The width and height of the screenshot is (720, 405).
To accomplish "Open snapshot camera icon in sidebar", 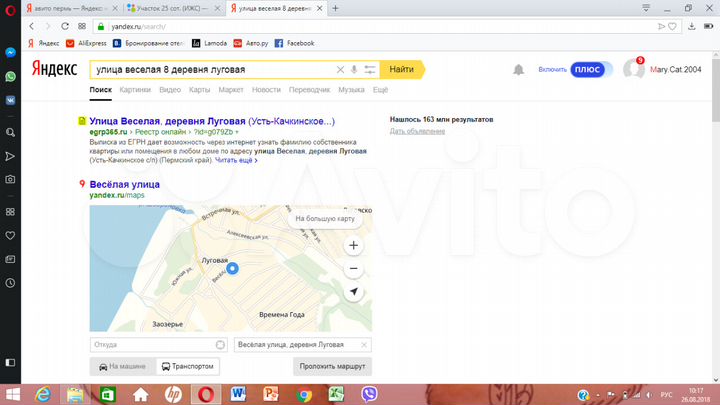I will (10, 180).
